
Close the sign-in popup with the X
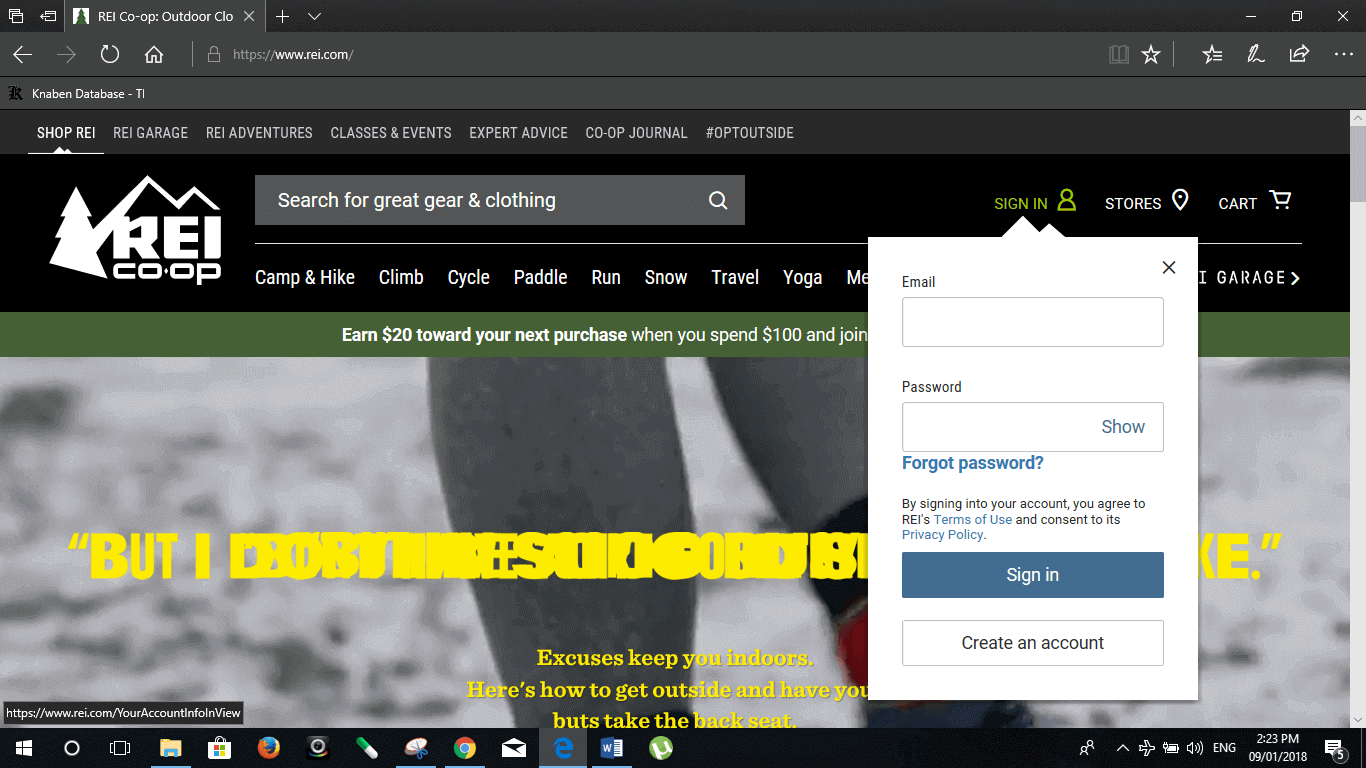(1168, 267)
